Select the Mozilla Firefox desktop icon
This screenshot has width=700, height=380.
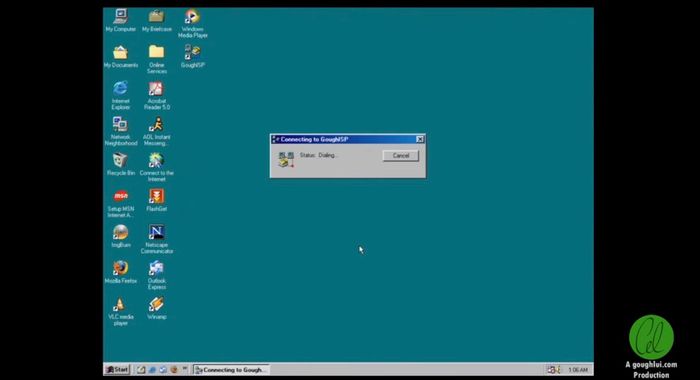[x=121, y=272]
